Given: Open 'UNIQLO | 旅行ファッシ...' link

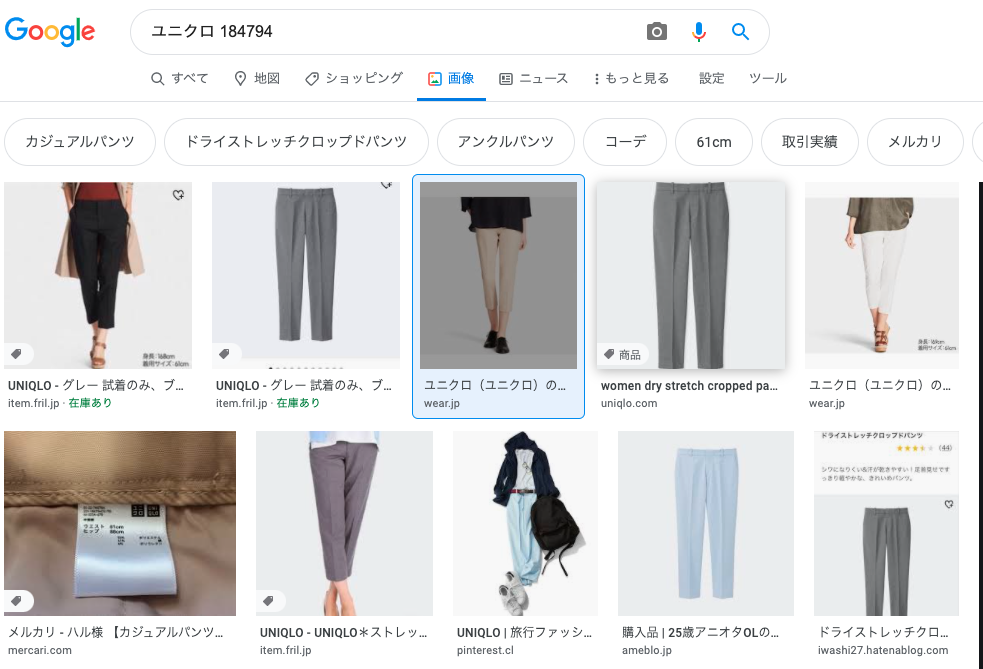Looking at the screenshot, I should pos(524,632).
